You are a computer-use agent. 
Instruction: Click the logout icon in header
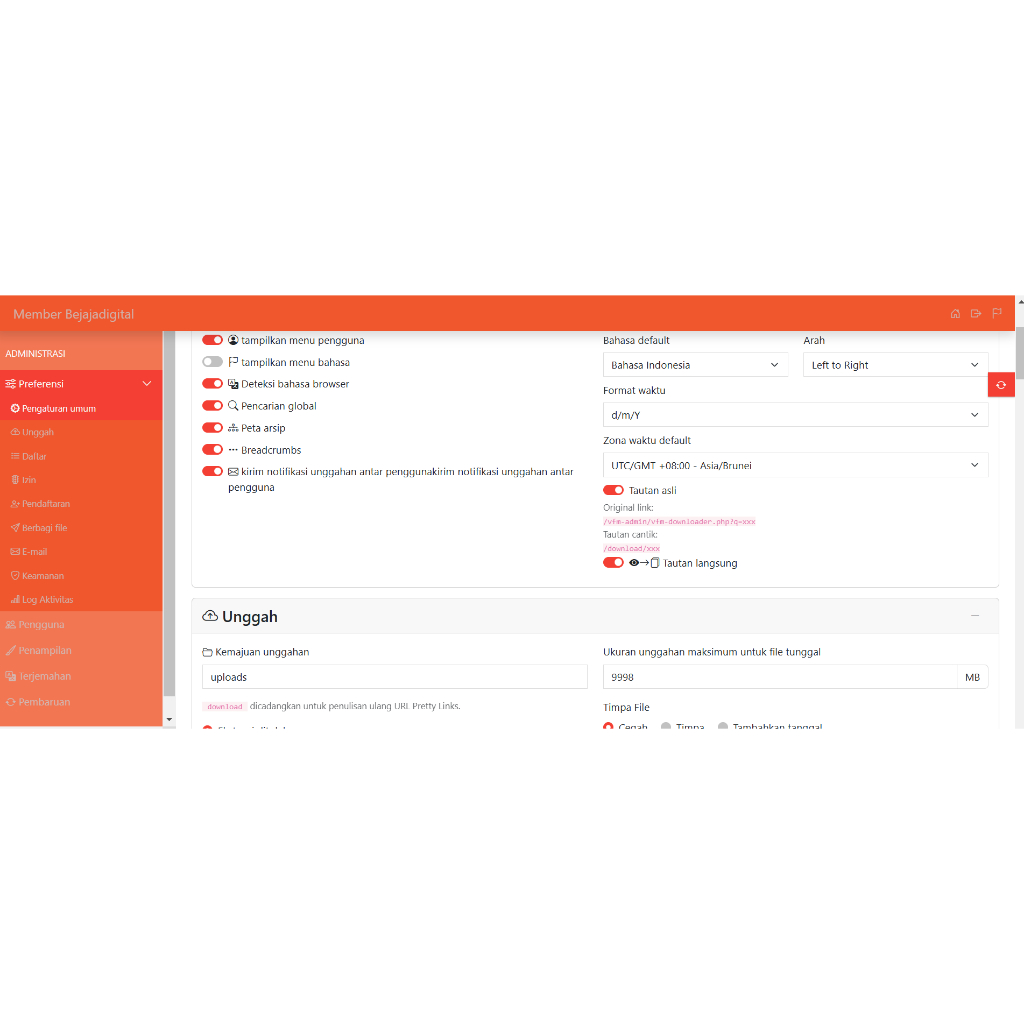tap(976, 313)
